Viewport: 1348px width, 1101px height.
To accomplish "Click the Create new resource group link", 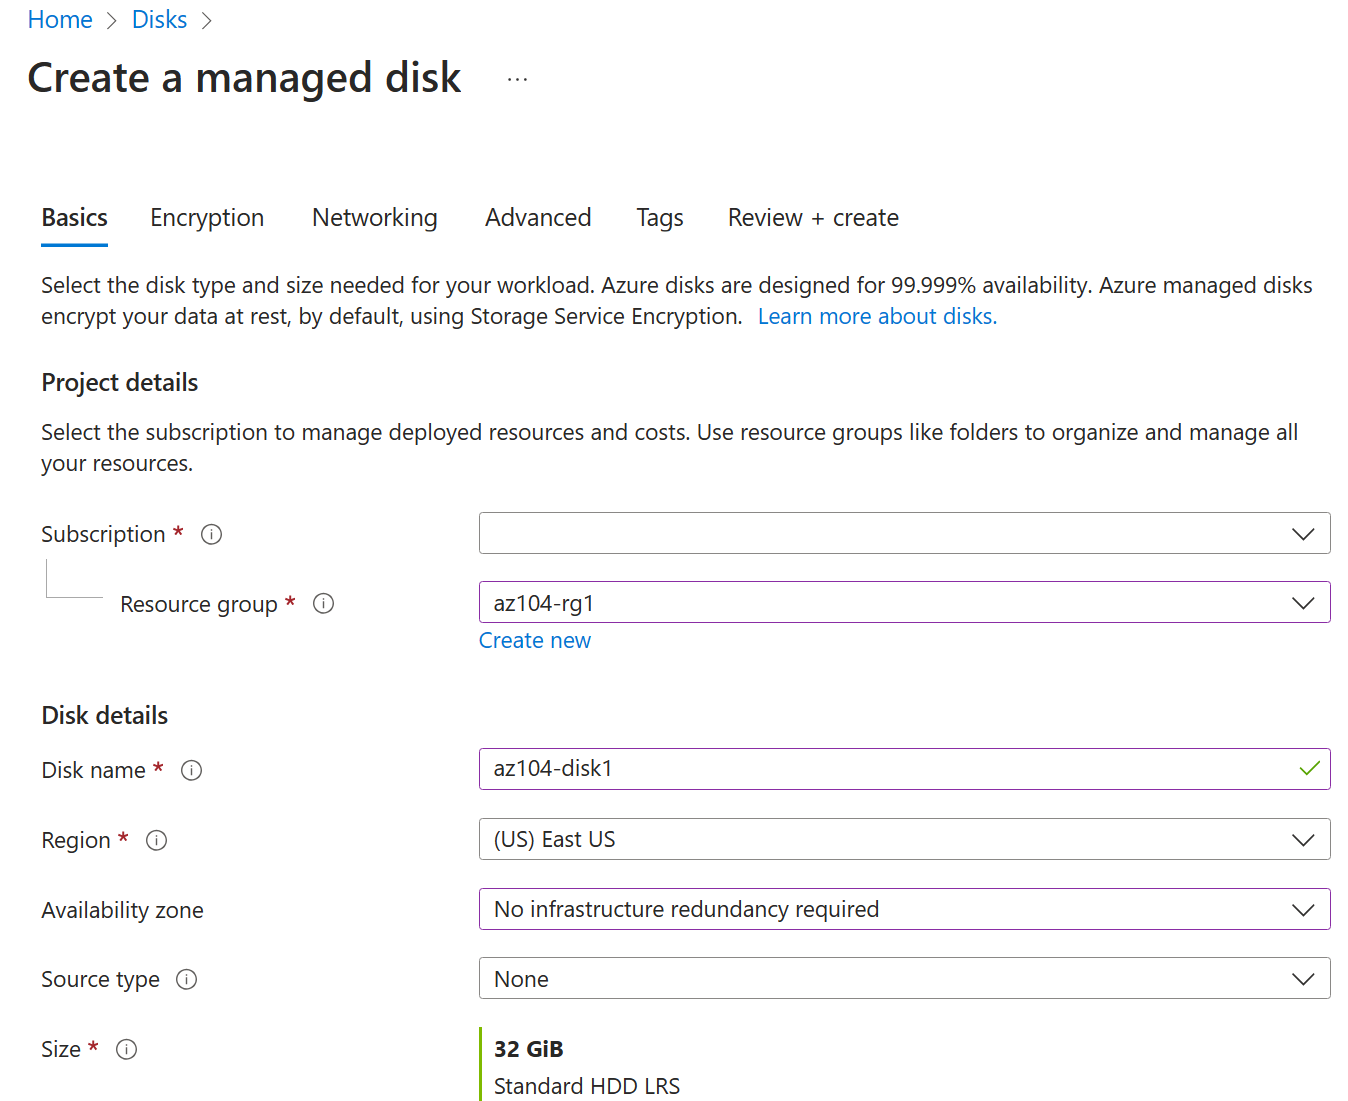I will tap(534, 641).
